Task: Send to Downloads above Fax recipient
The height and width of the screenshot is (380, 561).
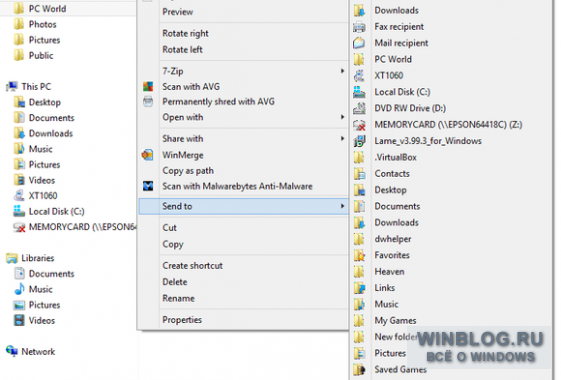Action: 396,10
